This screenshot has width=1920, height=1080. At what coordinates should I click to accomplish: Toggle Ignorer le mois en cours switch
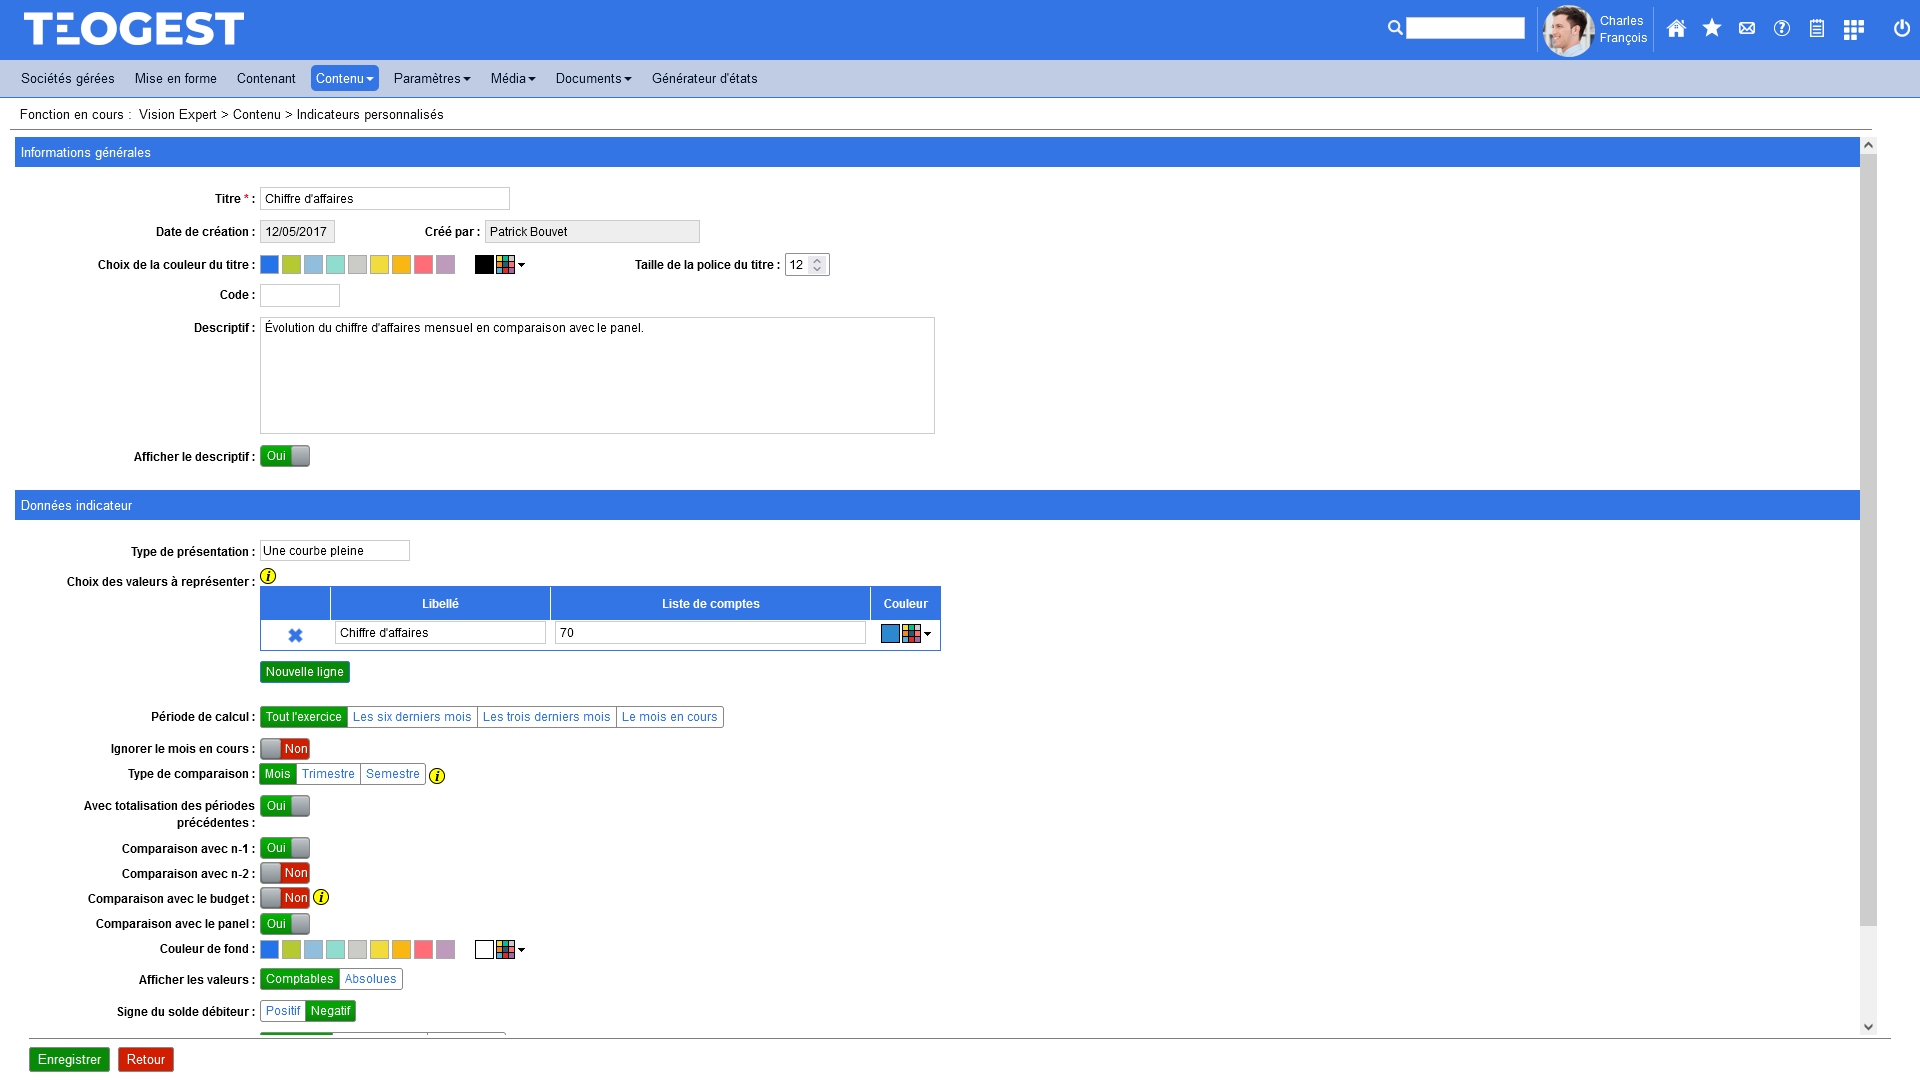285,749
